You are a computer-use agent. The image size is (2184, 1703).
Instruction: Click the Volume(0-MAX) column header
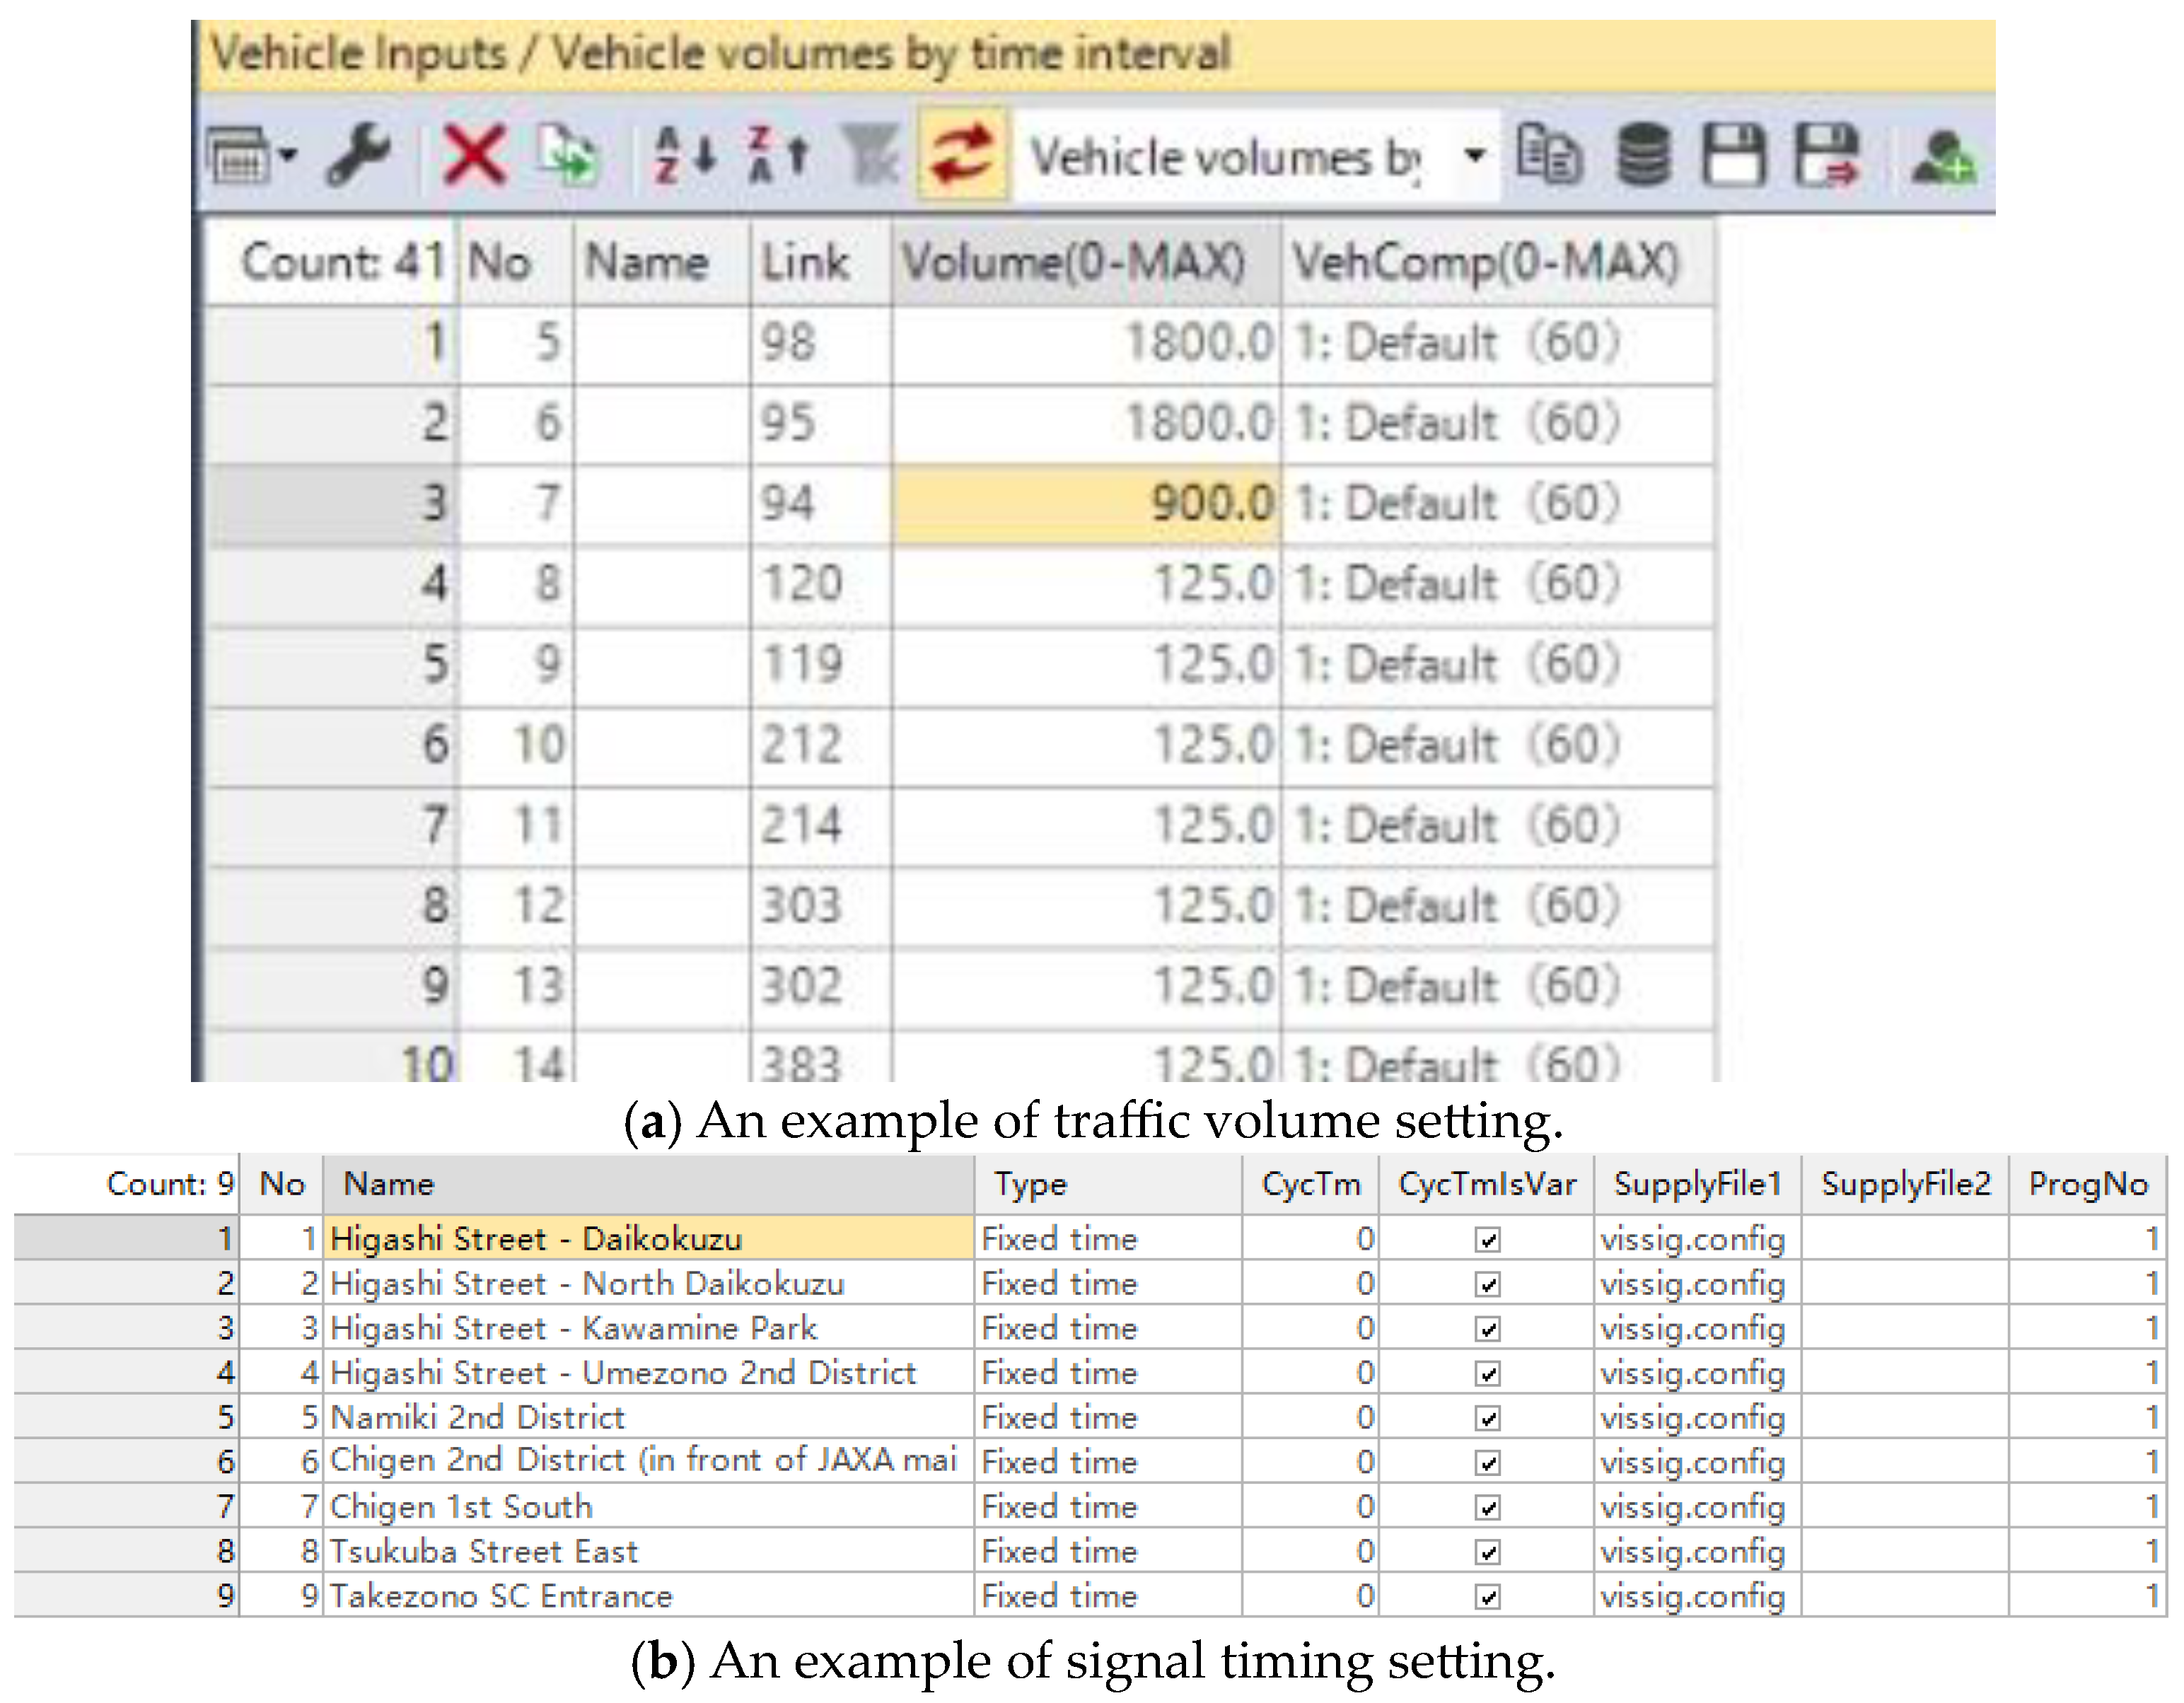tap(1086, 263)
